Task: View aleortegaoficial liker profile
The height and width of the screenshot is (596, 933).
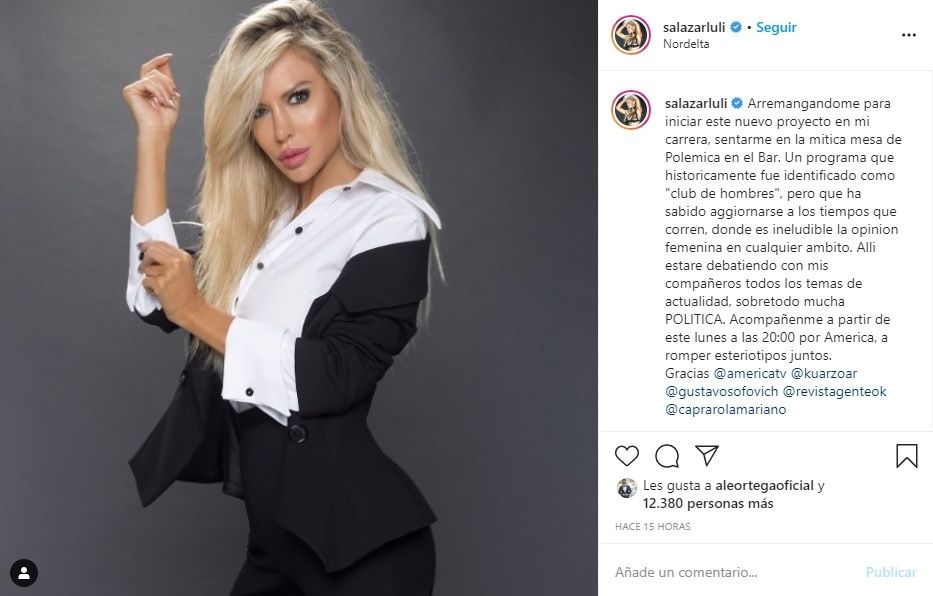Action: tap(765, 485)
